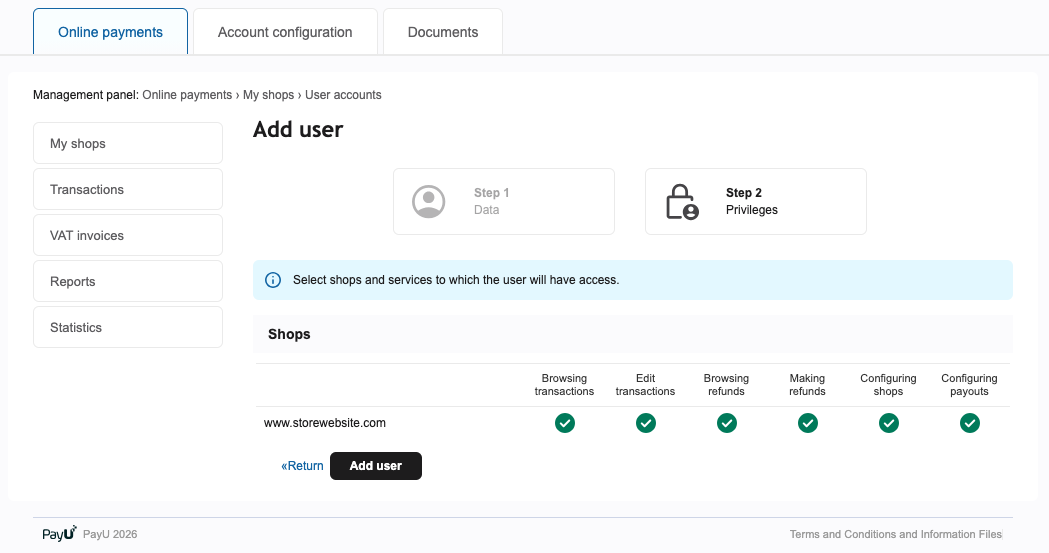This screenshot has width=1049, height=553.
Task: Click the Step 1 user profile icon
Action: tap(429, 201)
